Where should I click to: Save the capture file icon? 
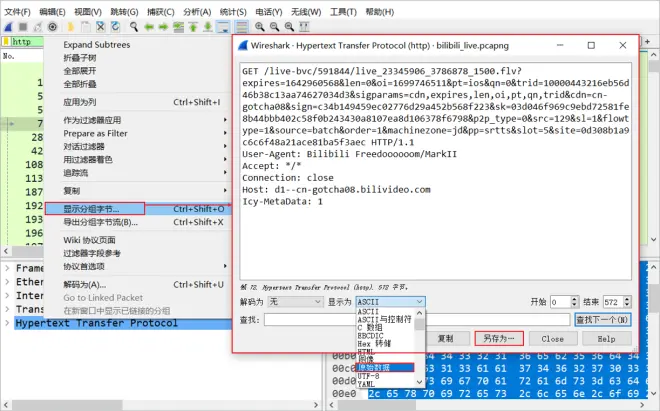(85, 27)
